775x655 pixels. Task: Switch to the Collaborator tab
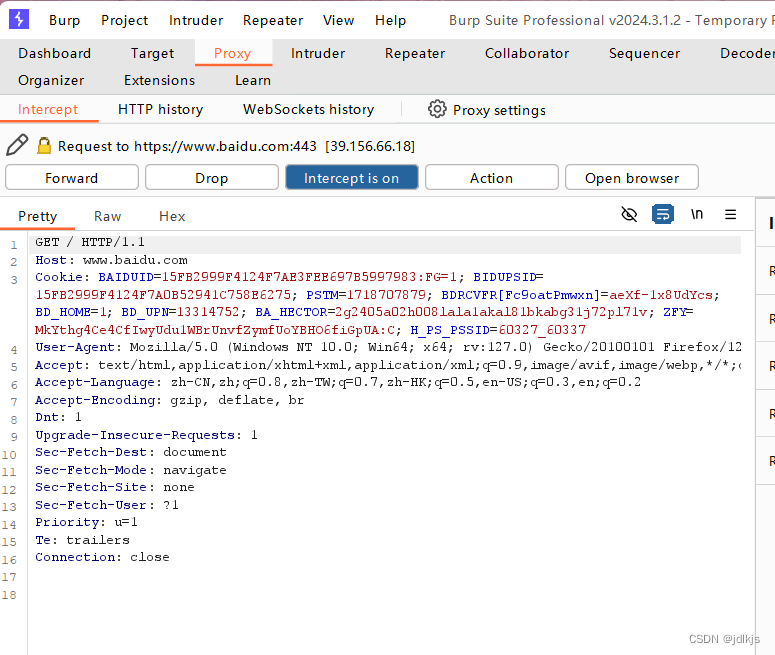pyautogui.click(x=527, y=53)
